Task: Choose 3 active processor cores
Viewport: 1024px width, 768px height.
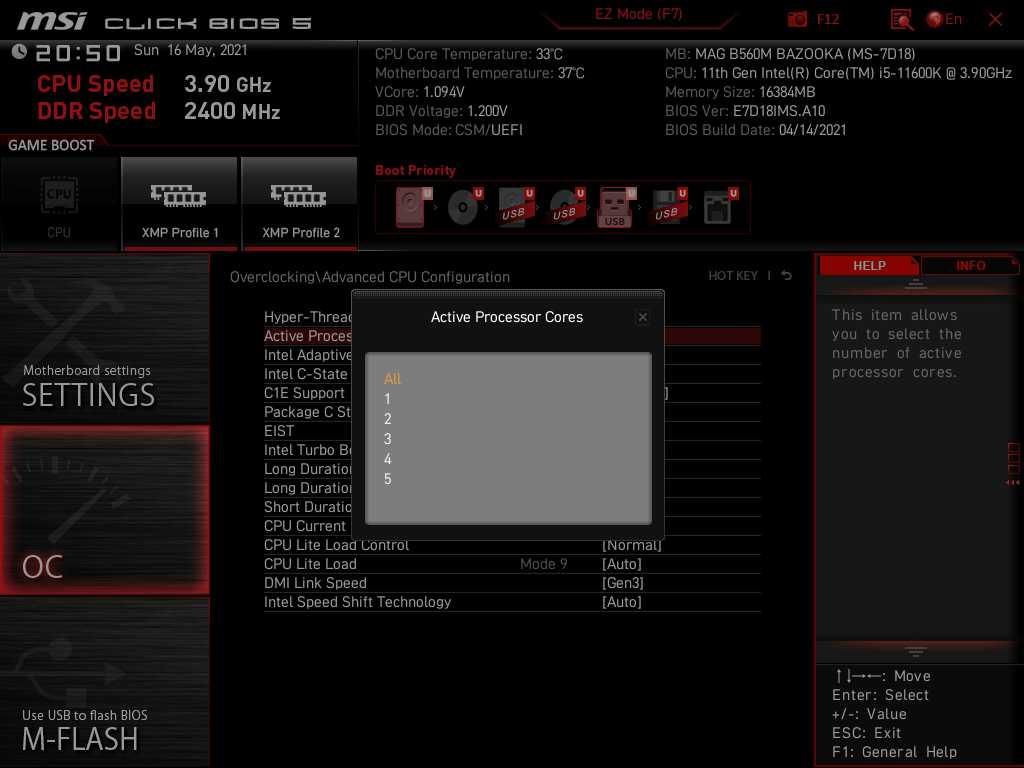Action: click(387, 439)
